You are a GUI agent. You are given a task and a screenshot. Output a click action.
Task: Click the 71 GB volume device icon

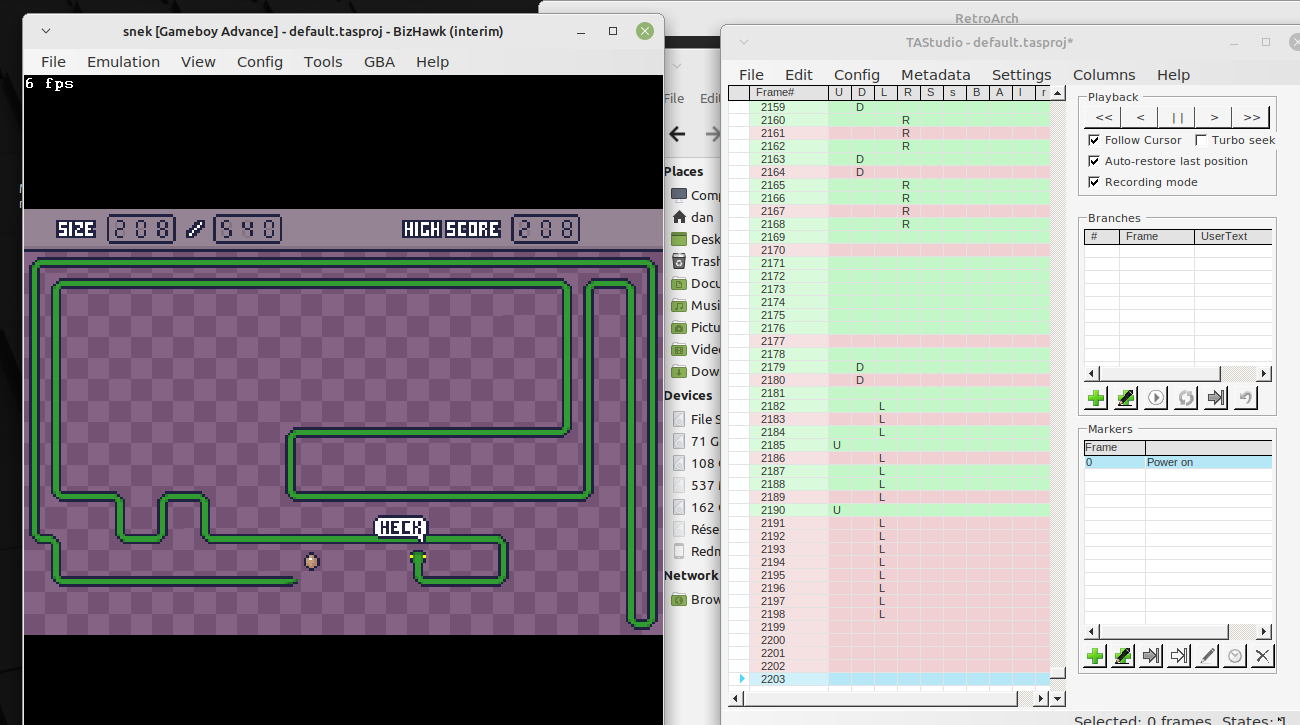click(x=680, y=441)
